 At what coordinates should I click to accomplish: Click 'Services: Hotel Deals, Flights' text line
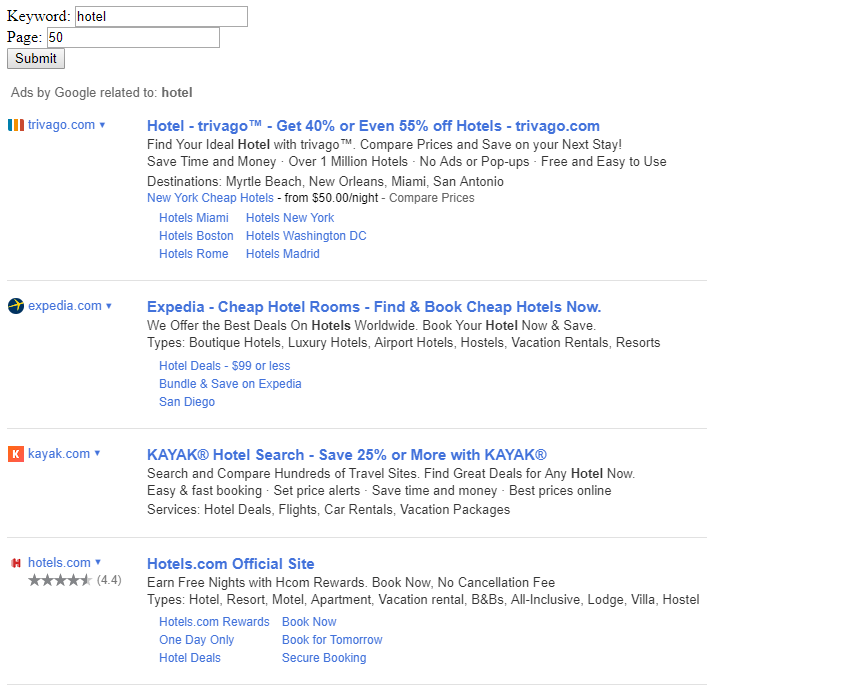point(329,510)
